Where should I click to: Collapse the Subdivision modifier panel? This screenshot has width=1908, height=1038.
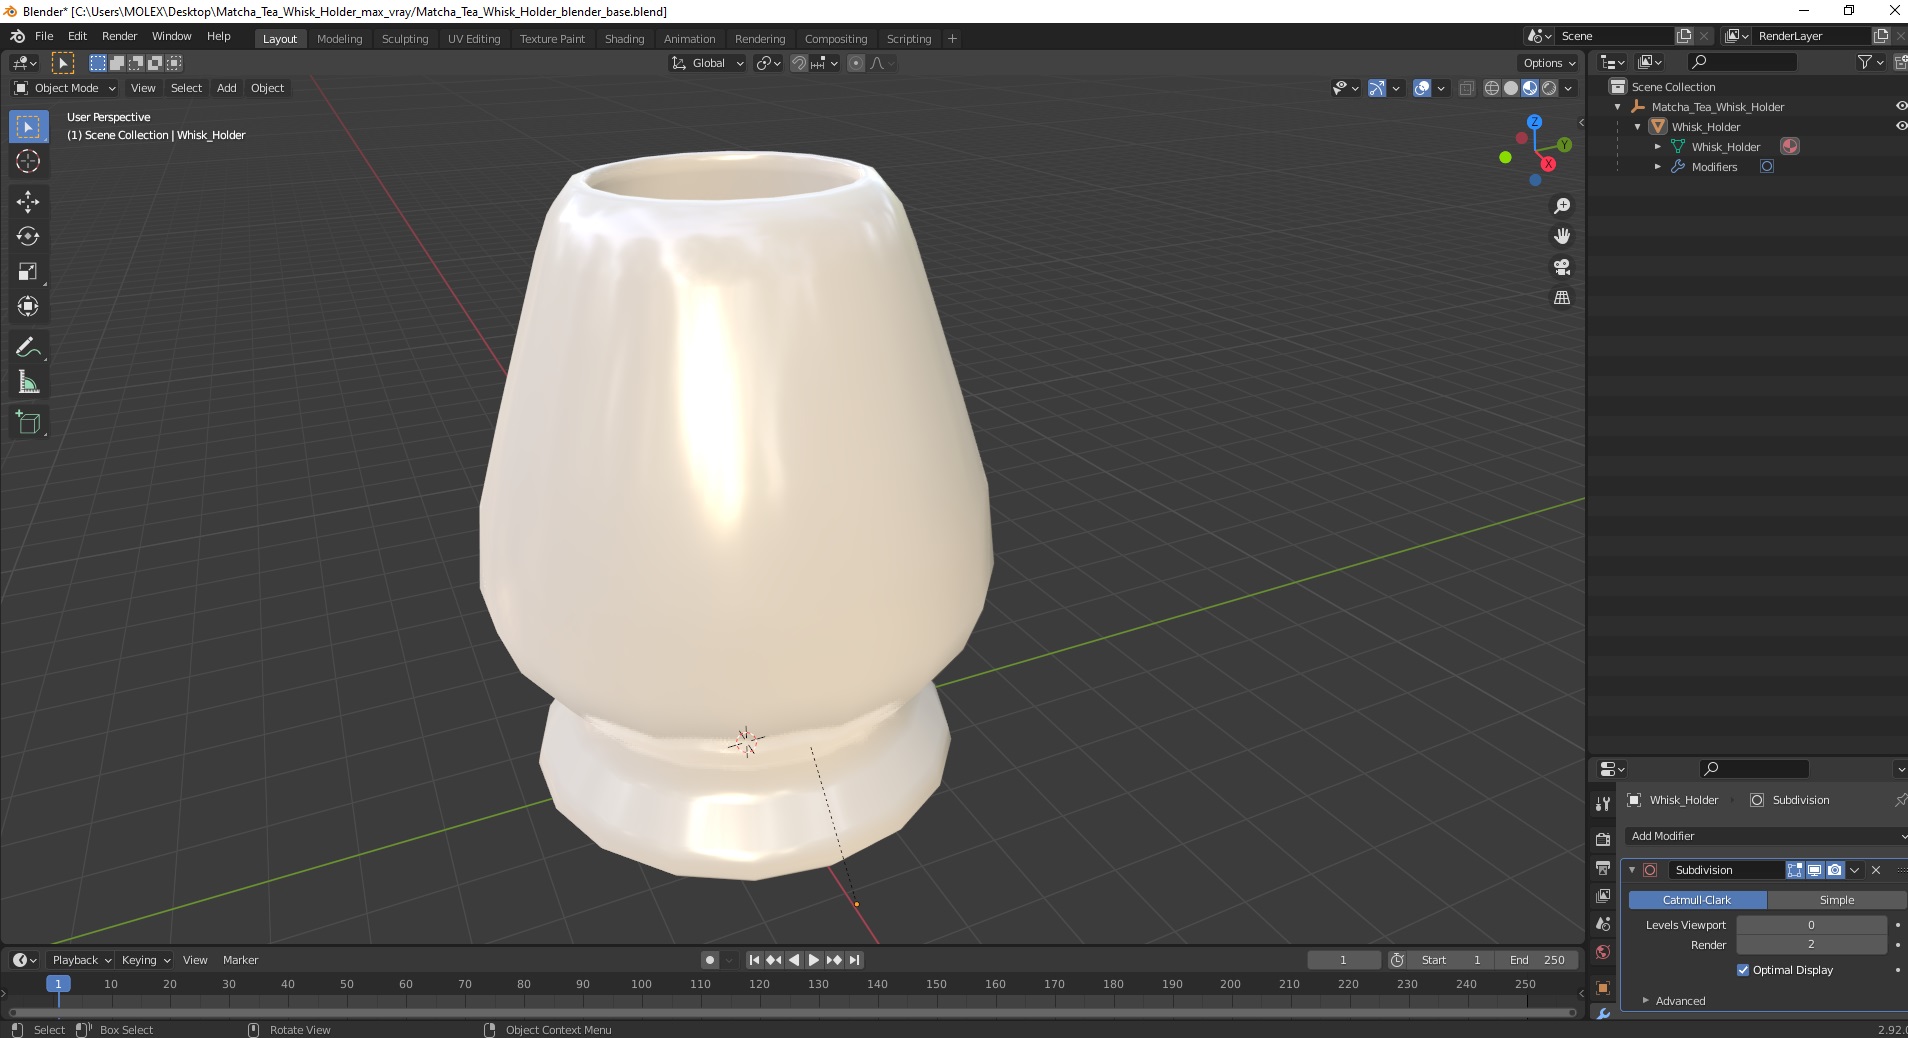pos(1632,870)
